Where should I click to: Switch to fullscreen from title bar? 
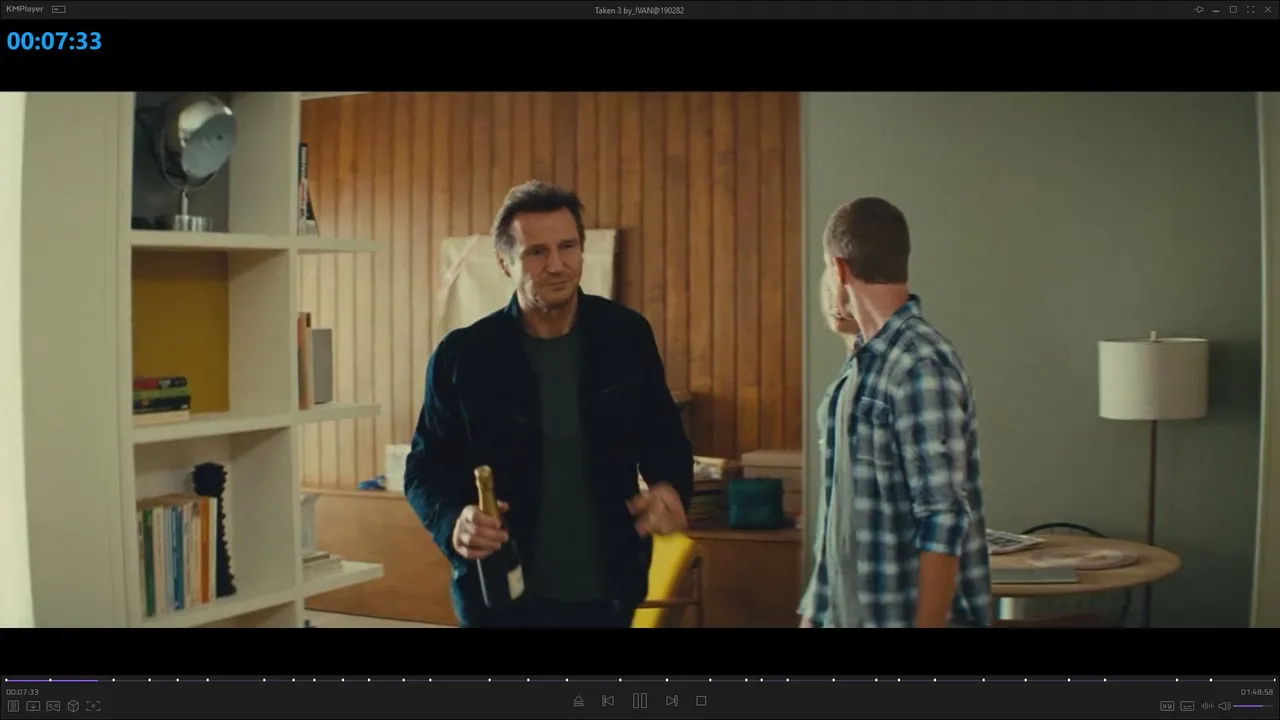tap(1250, 9)
